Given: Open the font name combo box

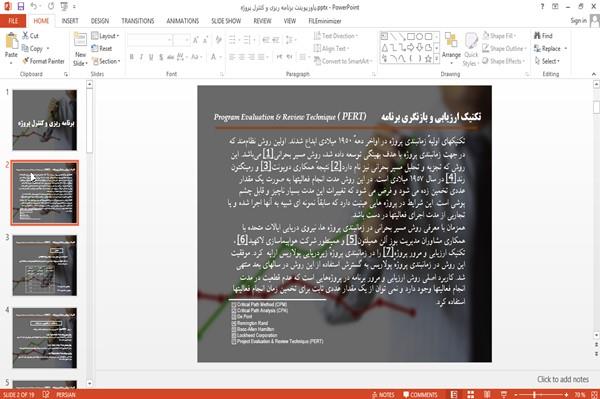Looking at the screenshot, I should (149, 40).
